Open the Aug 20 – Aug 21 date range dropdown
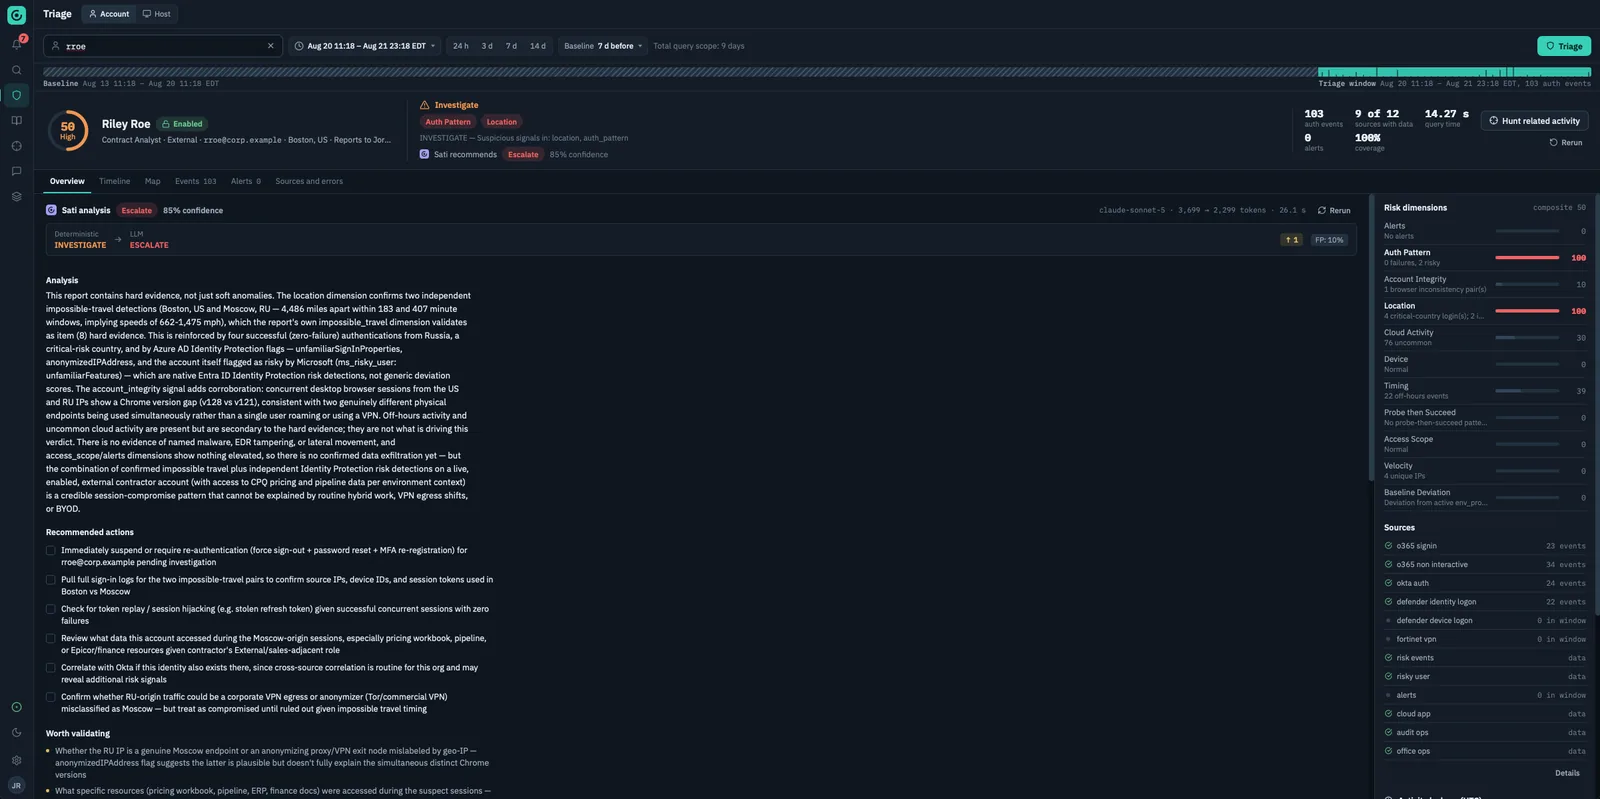 tap(365, 46)
